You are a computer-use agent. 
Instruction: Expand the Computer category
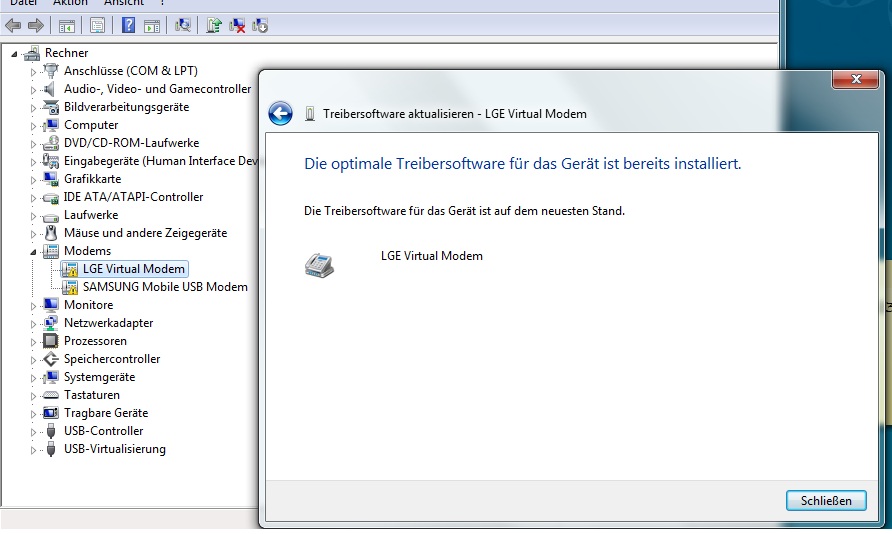point(33,126)
